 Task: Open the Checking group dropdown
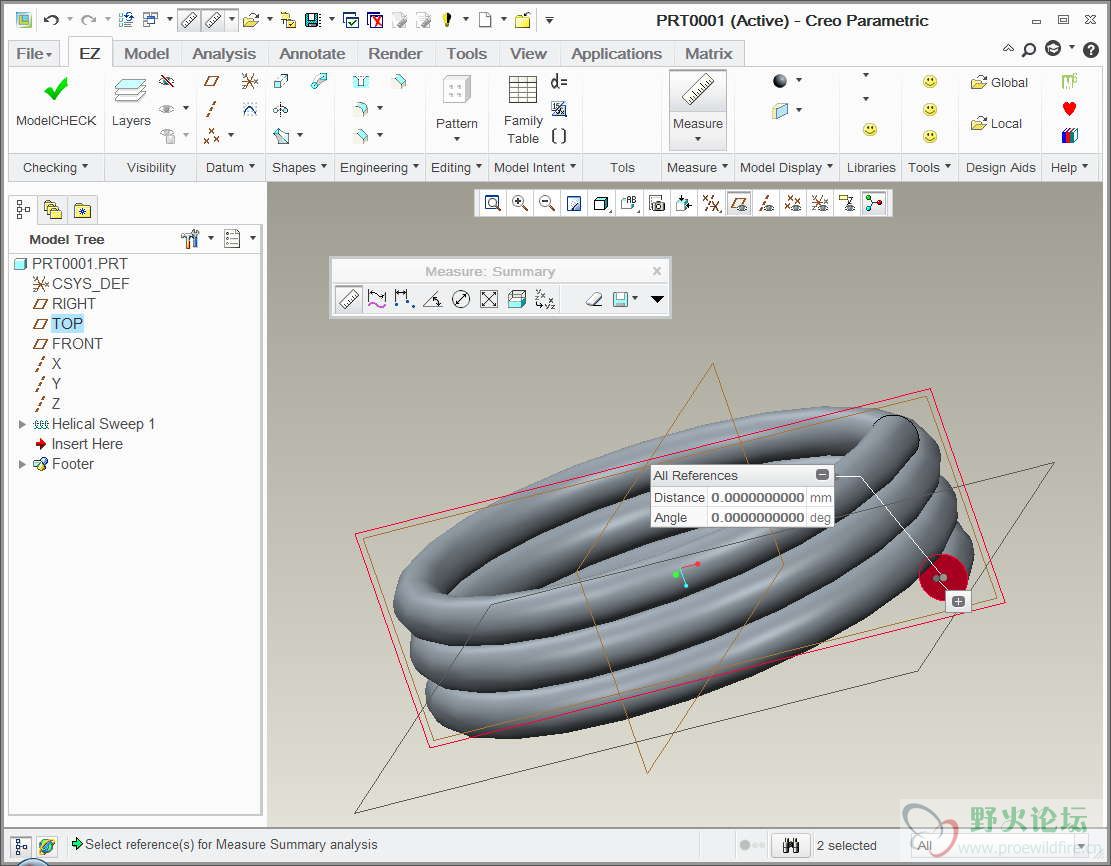tap(55, 167)
